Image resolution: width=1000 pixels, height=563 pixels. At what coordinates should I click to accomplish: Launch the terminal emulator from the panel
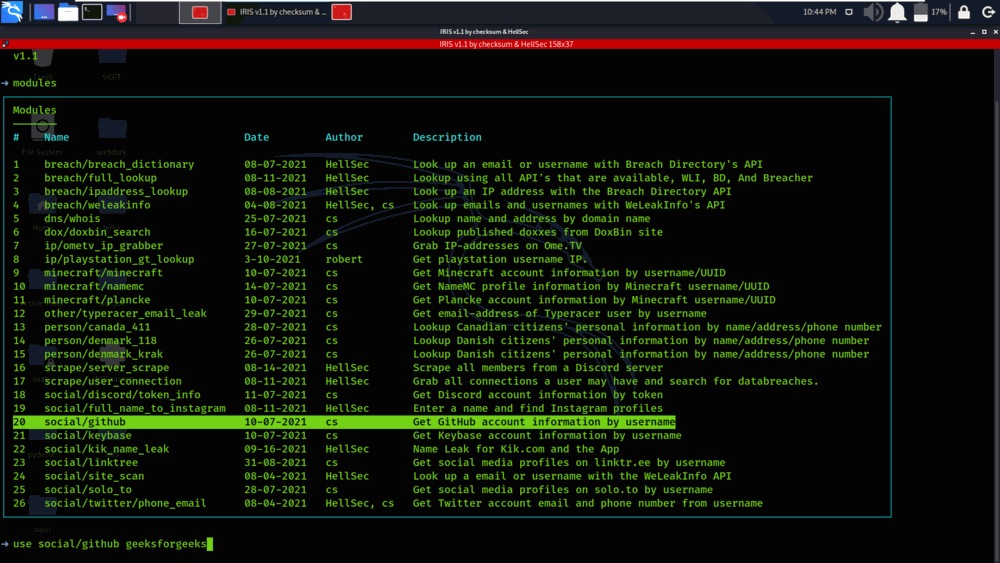click(x=92, y=12)
